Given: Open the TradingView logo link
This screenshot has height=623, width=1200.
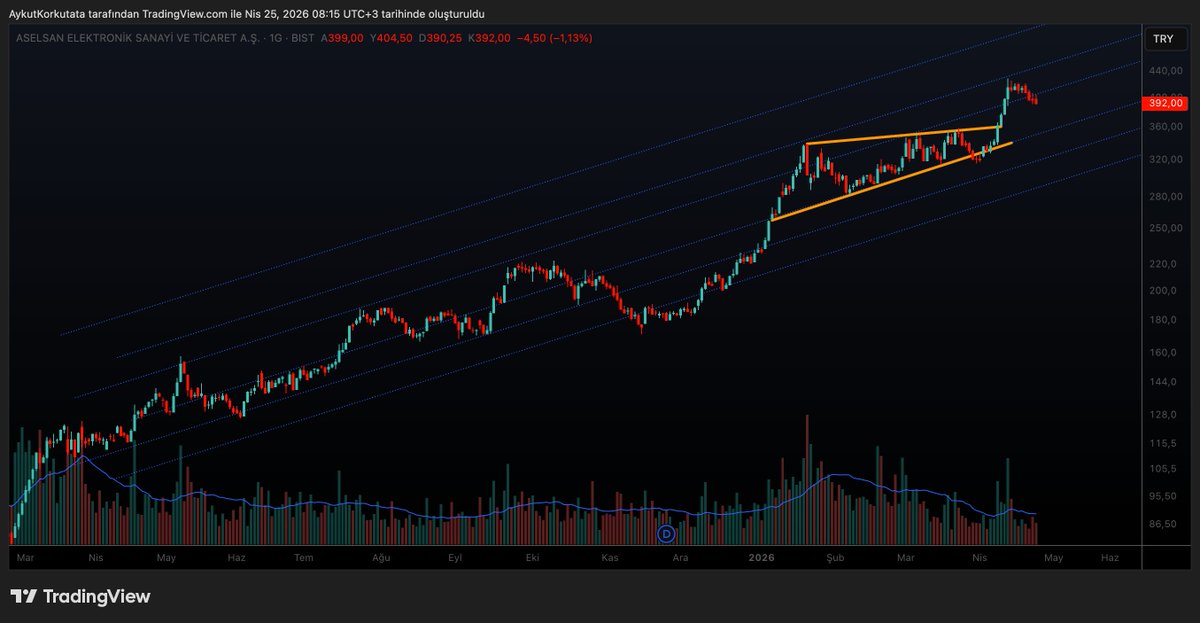Looking at the screenshot, I should 80,597.
